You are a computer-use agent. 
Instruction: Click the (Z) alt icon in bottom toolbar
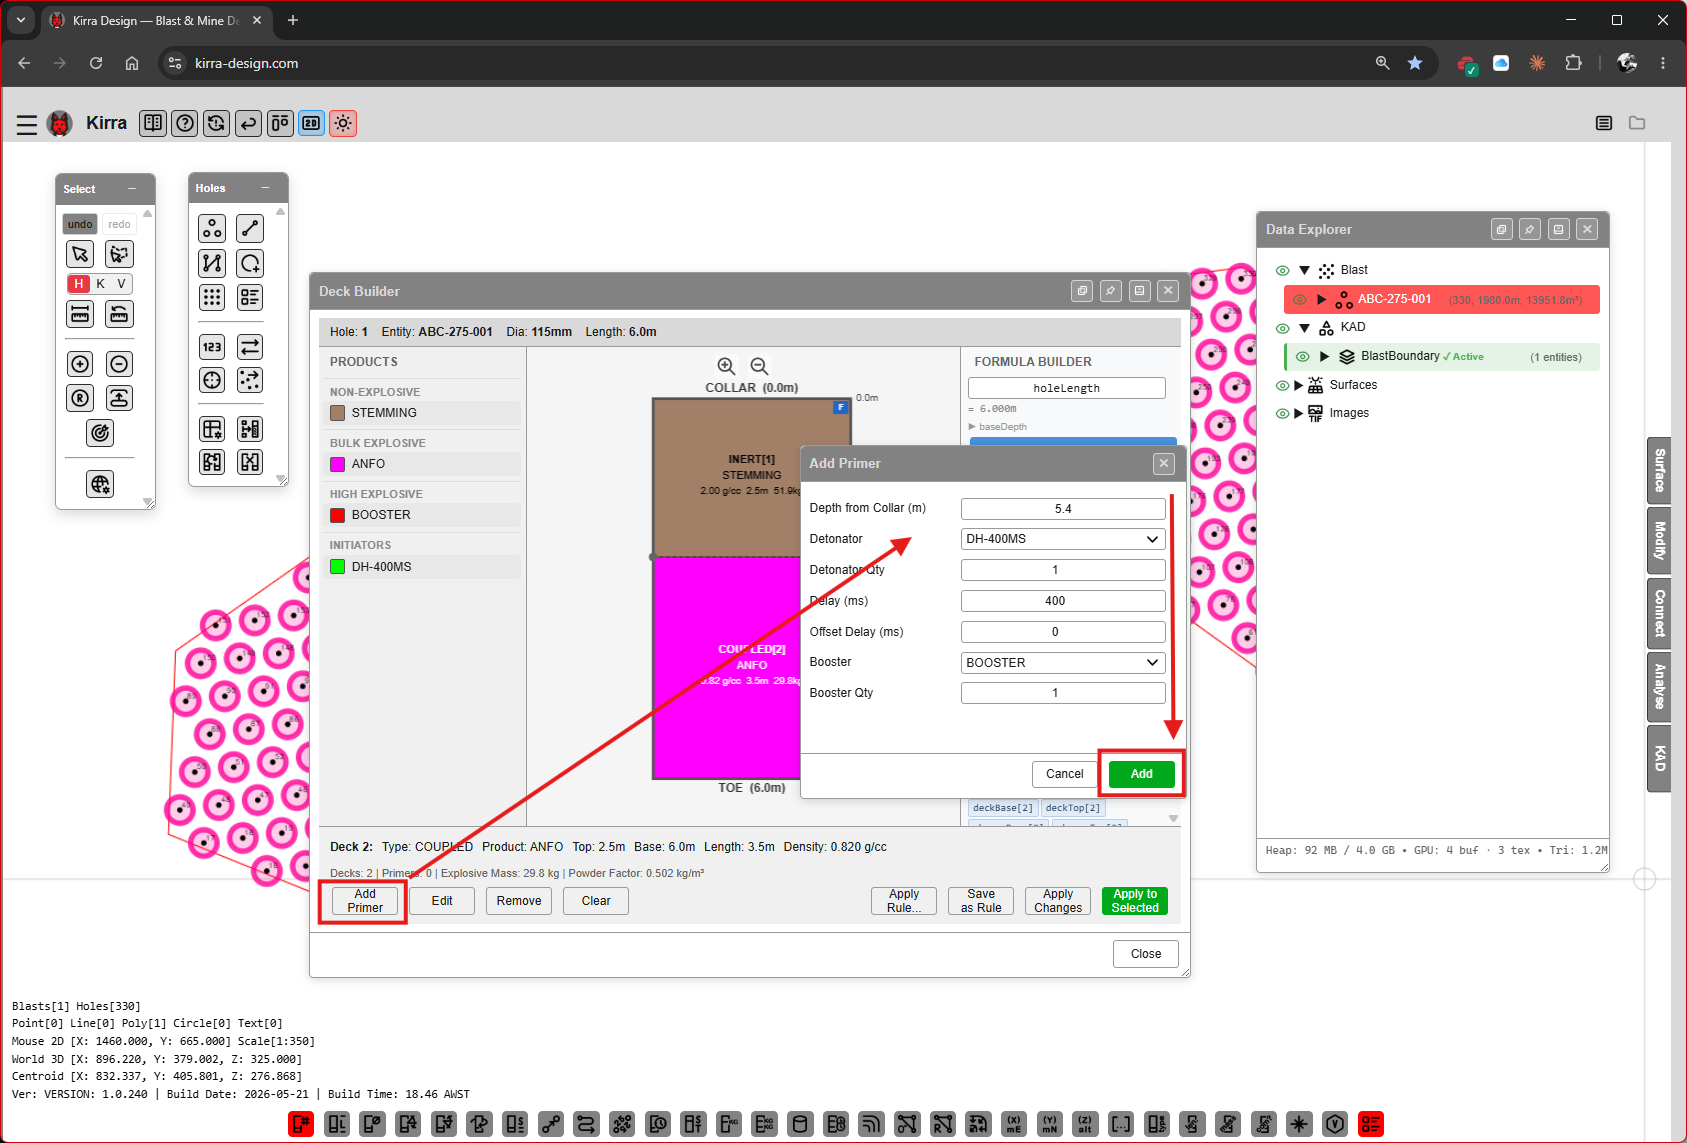click(x=1085, y=1124)
